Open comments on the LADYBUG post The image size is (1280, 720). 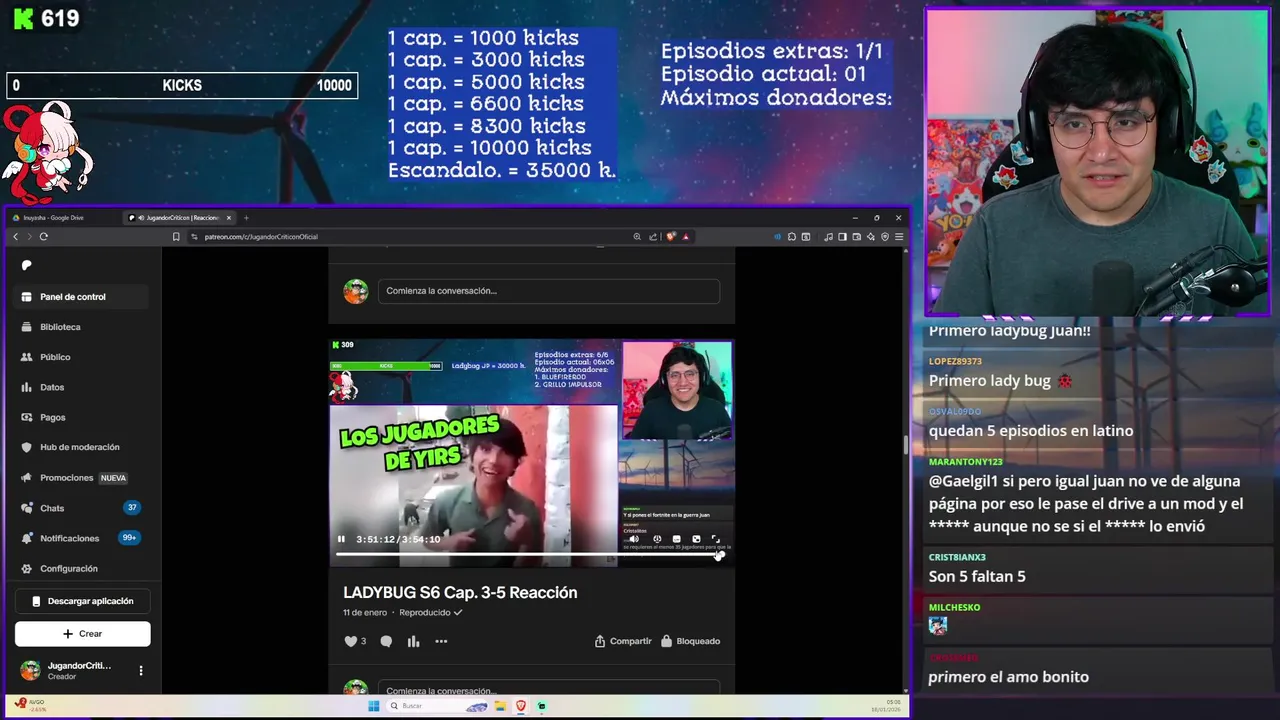click(x=386, y=641)
